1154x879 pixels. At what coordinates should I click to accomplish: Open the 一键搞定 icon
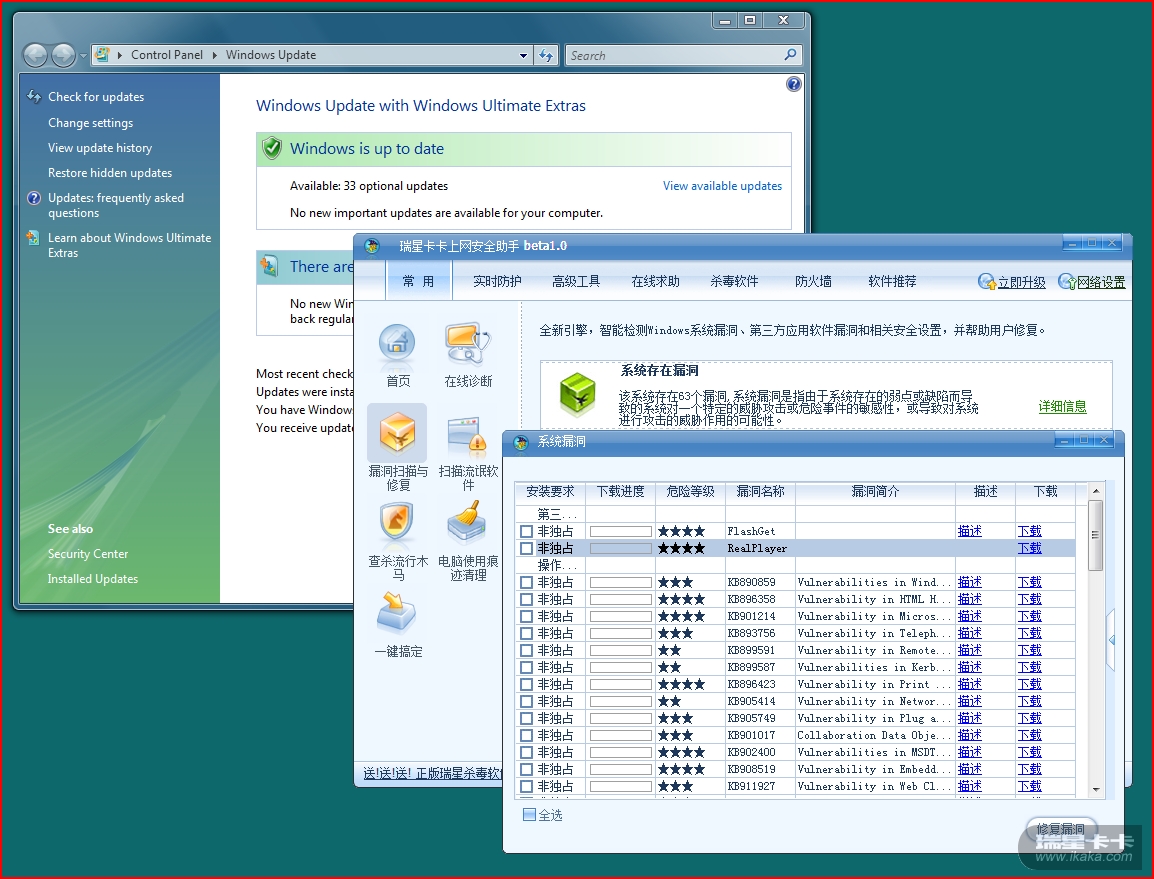click(x=397, y=613)
